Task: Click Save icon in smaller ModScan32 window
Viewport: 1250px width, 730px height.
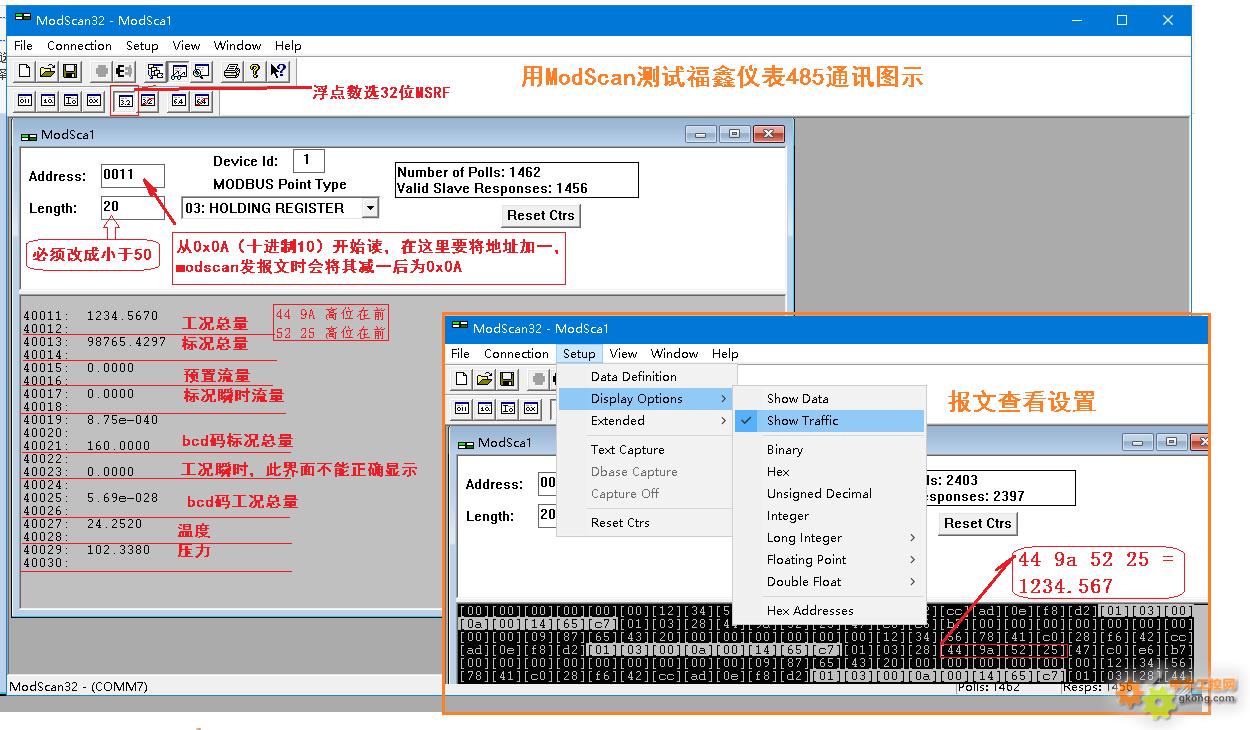Action: click(507, 379)
